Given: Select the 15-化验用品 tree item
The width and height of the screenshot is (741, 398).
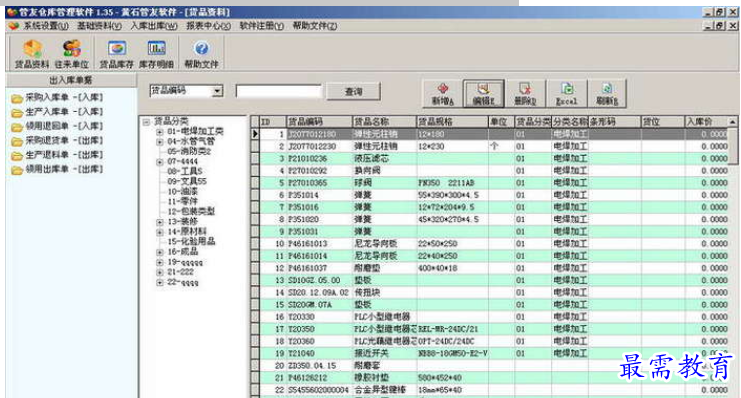Looking at the screenshot, I should 191,242.
